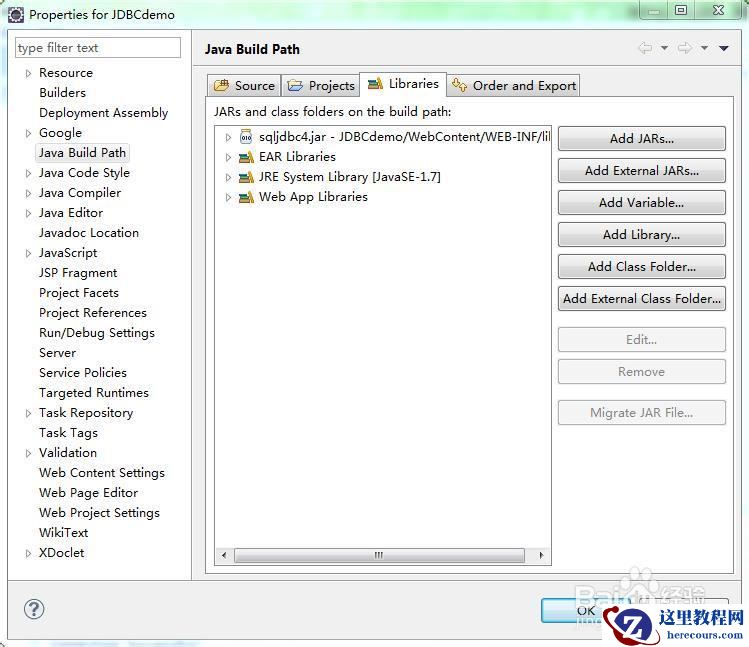Select JSP Fragment in the tree

[x=78, y=273]
